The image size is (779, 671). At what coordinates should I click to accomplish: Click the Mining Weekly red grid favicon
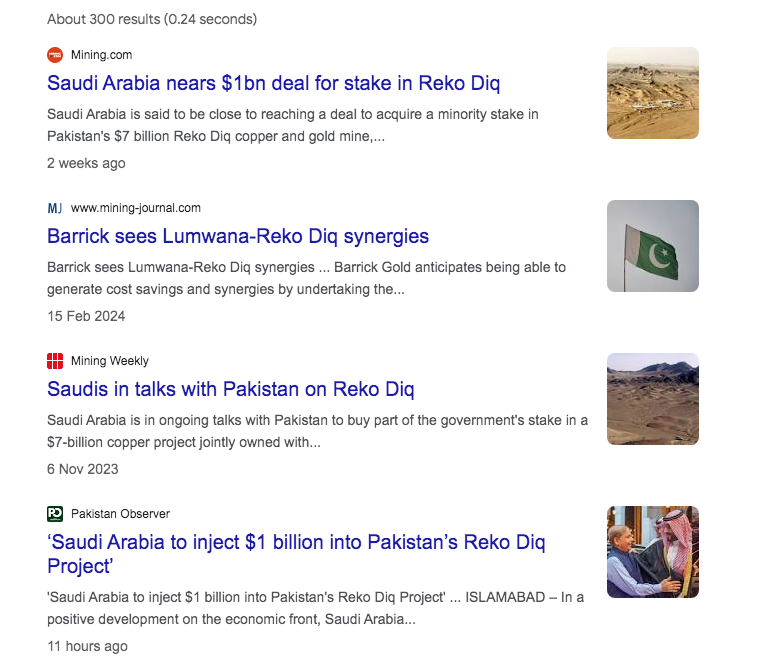pos(55,361)
